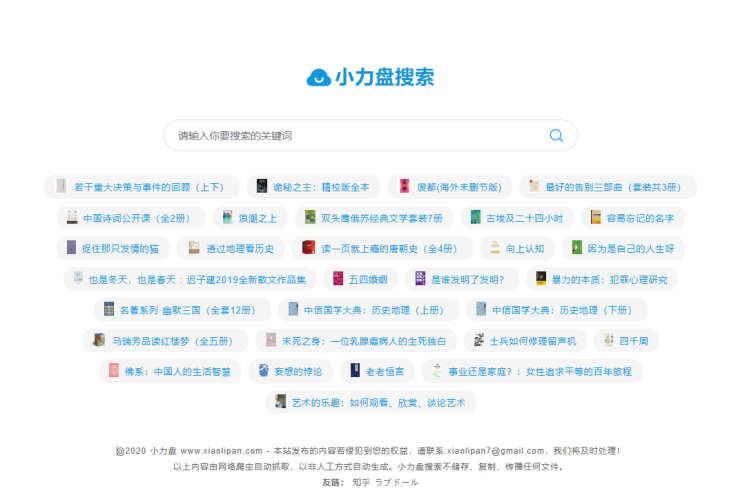Click book cover icon for 若干重大决策与事件的回顾
The width and height of the screenshot is (747, 500).
(61, 186)
